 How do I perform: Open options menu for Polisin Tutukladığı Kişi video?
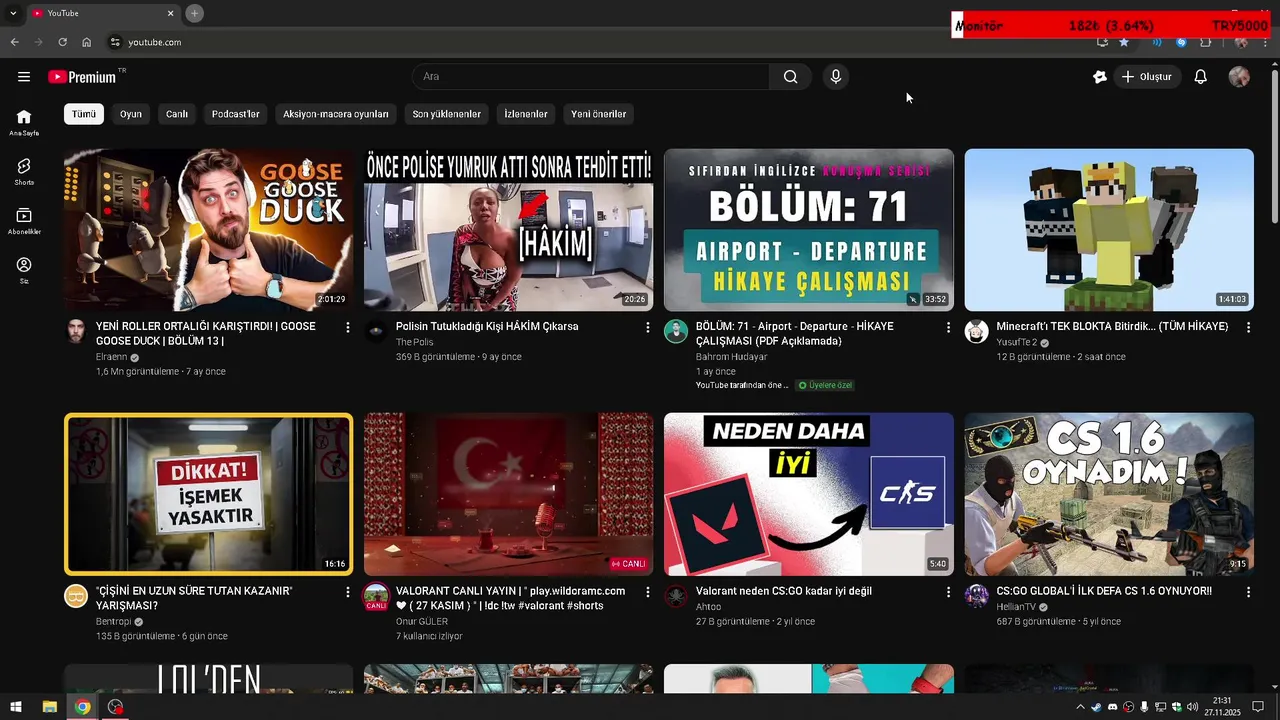(x=648, y=327)
